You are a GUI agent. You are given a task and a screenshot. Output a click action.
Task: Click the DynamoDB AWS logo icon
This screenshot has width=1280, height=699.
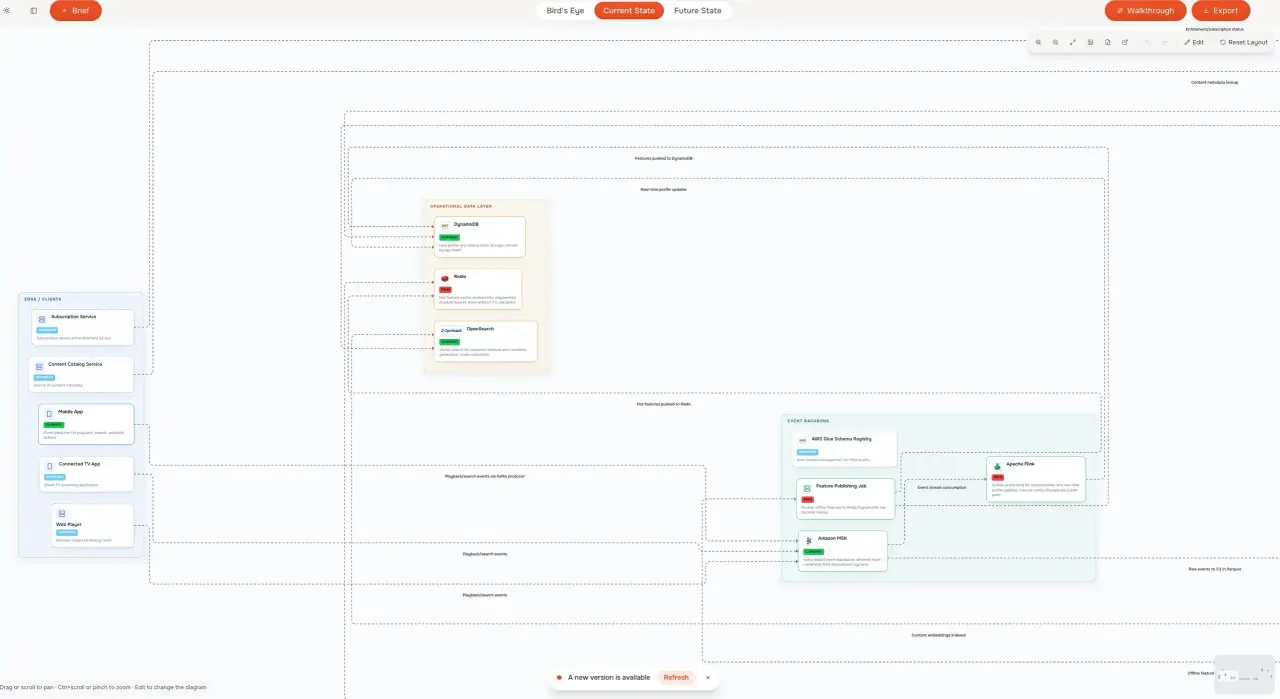coord(445,226)
